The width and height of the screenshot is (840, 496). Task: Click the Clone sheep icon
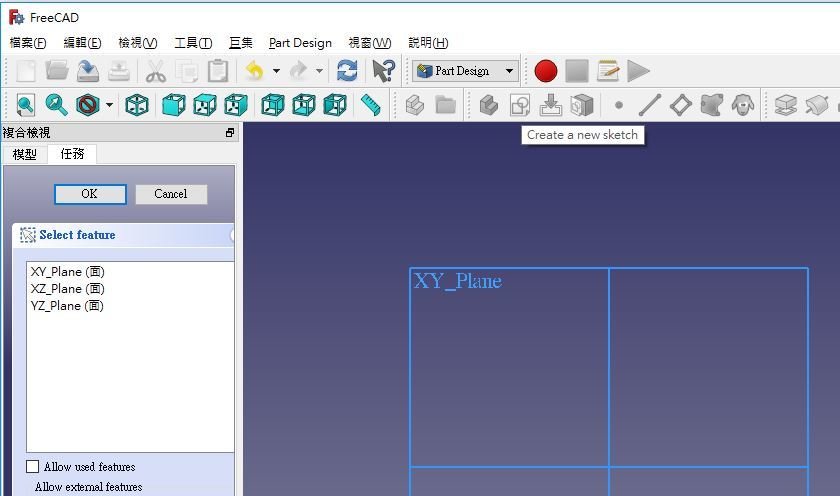pyautogui.click(x=743, y=105)
